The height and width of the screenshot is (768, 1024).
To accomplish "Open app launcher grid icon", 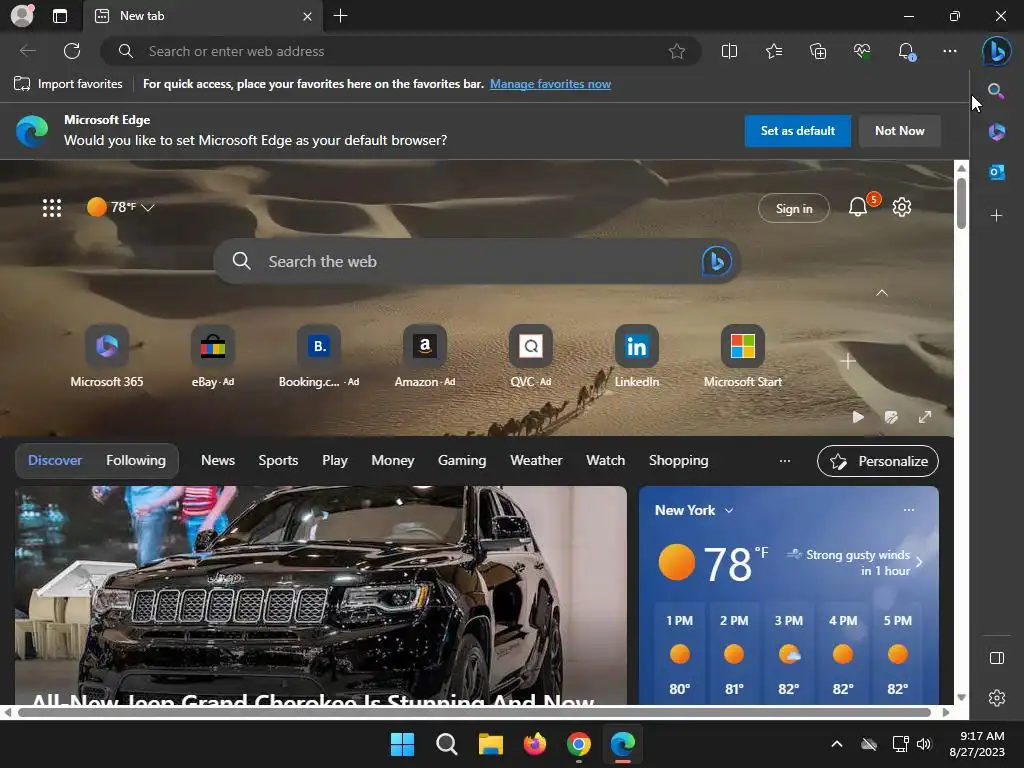I will (52, 208).
